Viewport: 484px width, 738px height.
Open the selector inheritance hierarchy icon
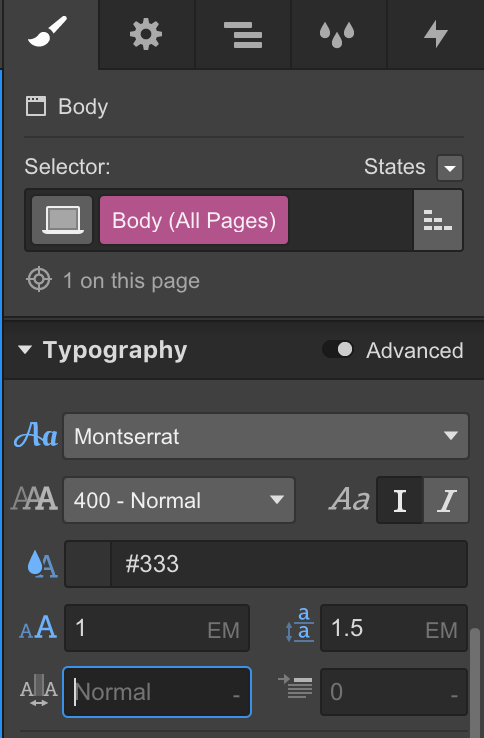pyautogui.click(x=438, y=220)
